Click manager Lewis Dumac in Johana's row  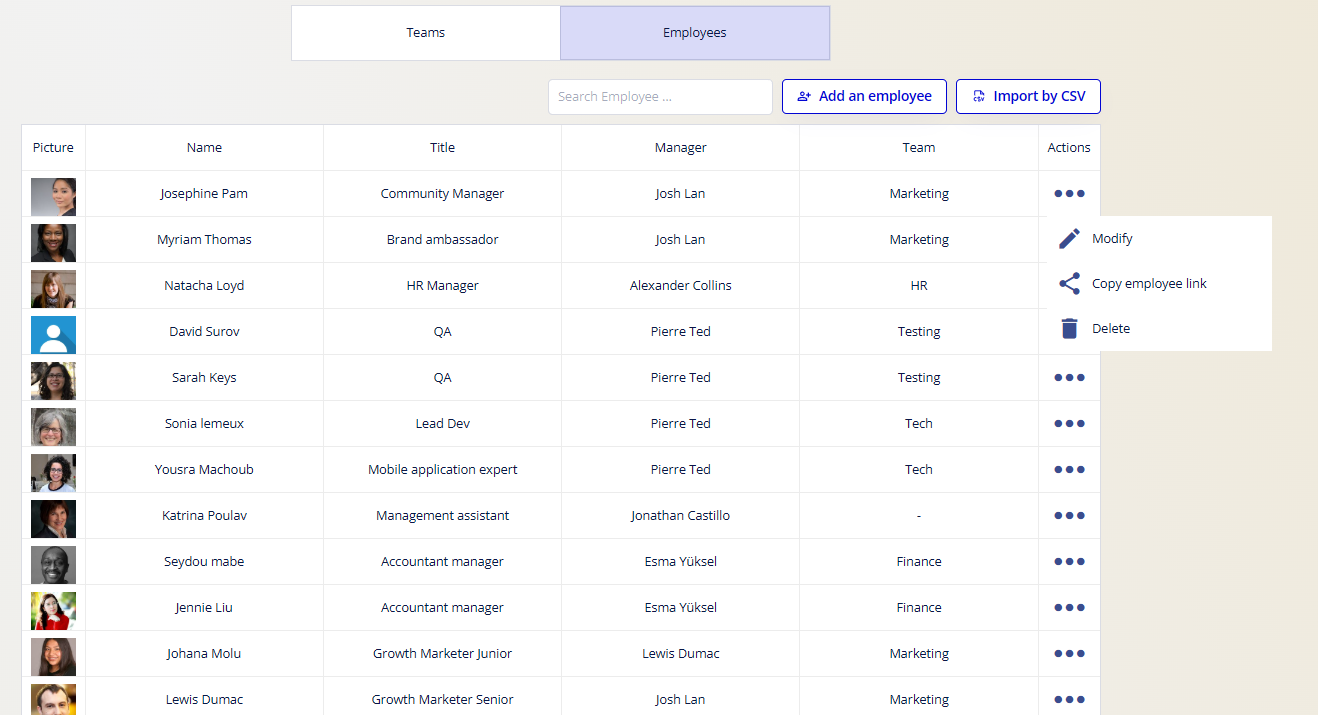click(680, 654)
